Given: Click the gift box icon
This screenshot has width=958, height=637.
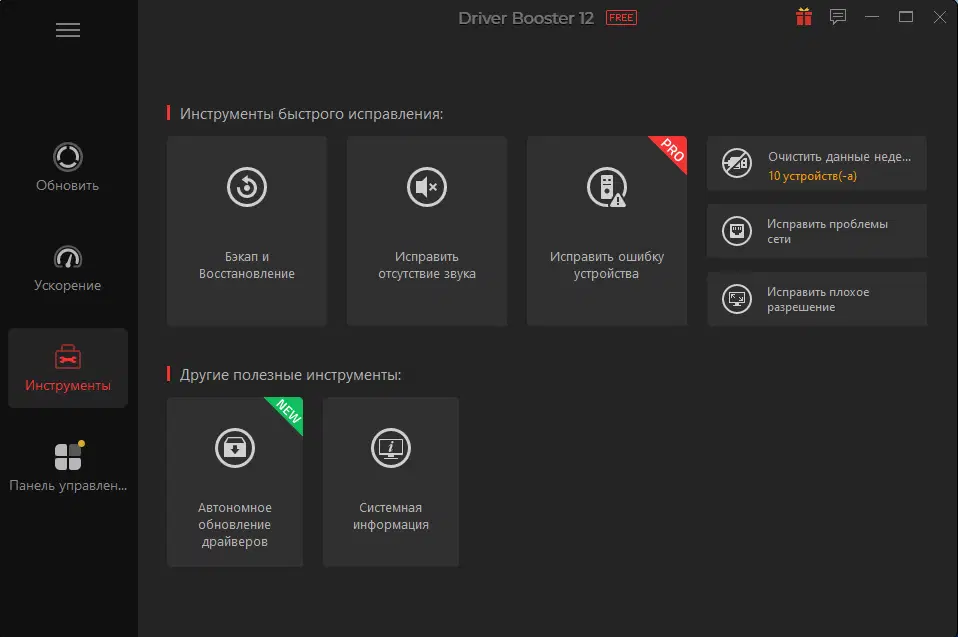Looking at the screenshot, I should 804,17.
